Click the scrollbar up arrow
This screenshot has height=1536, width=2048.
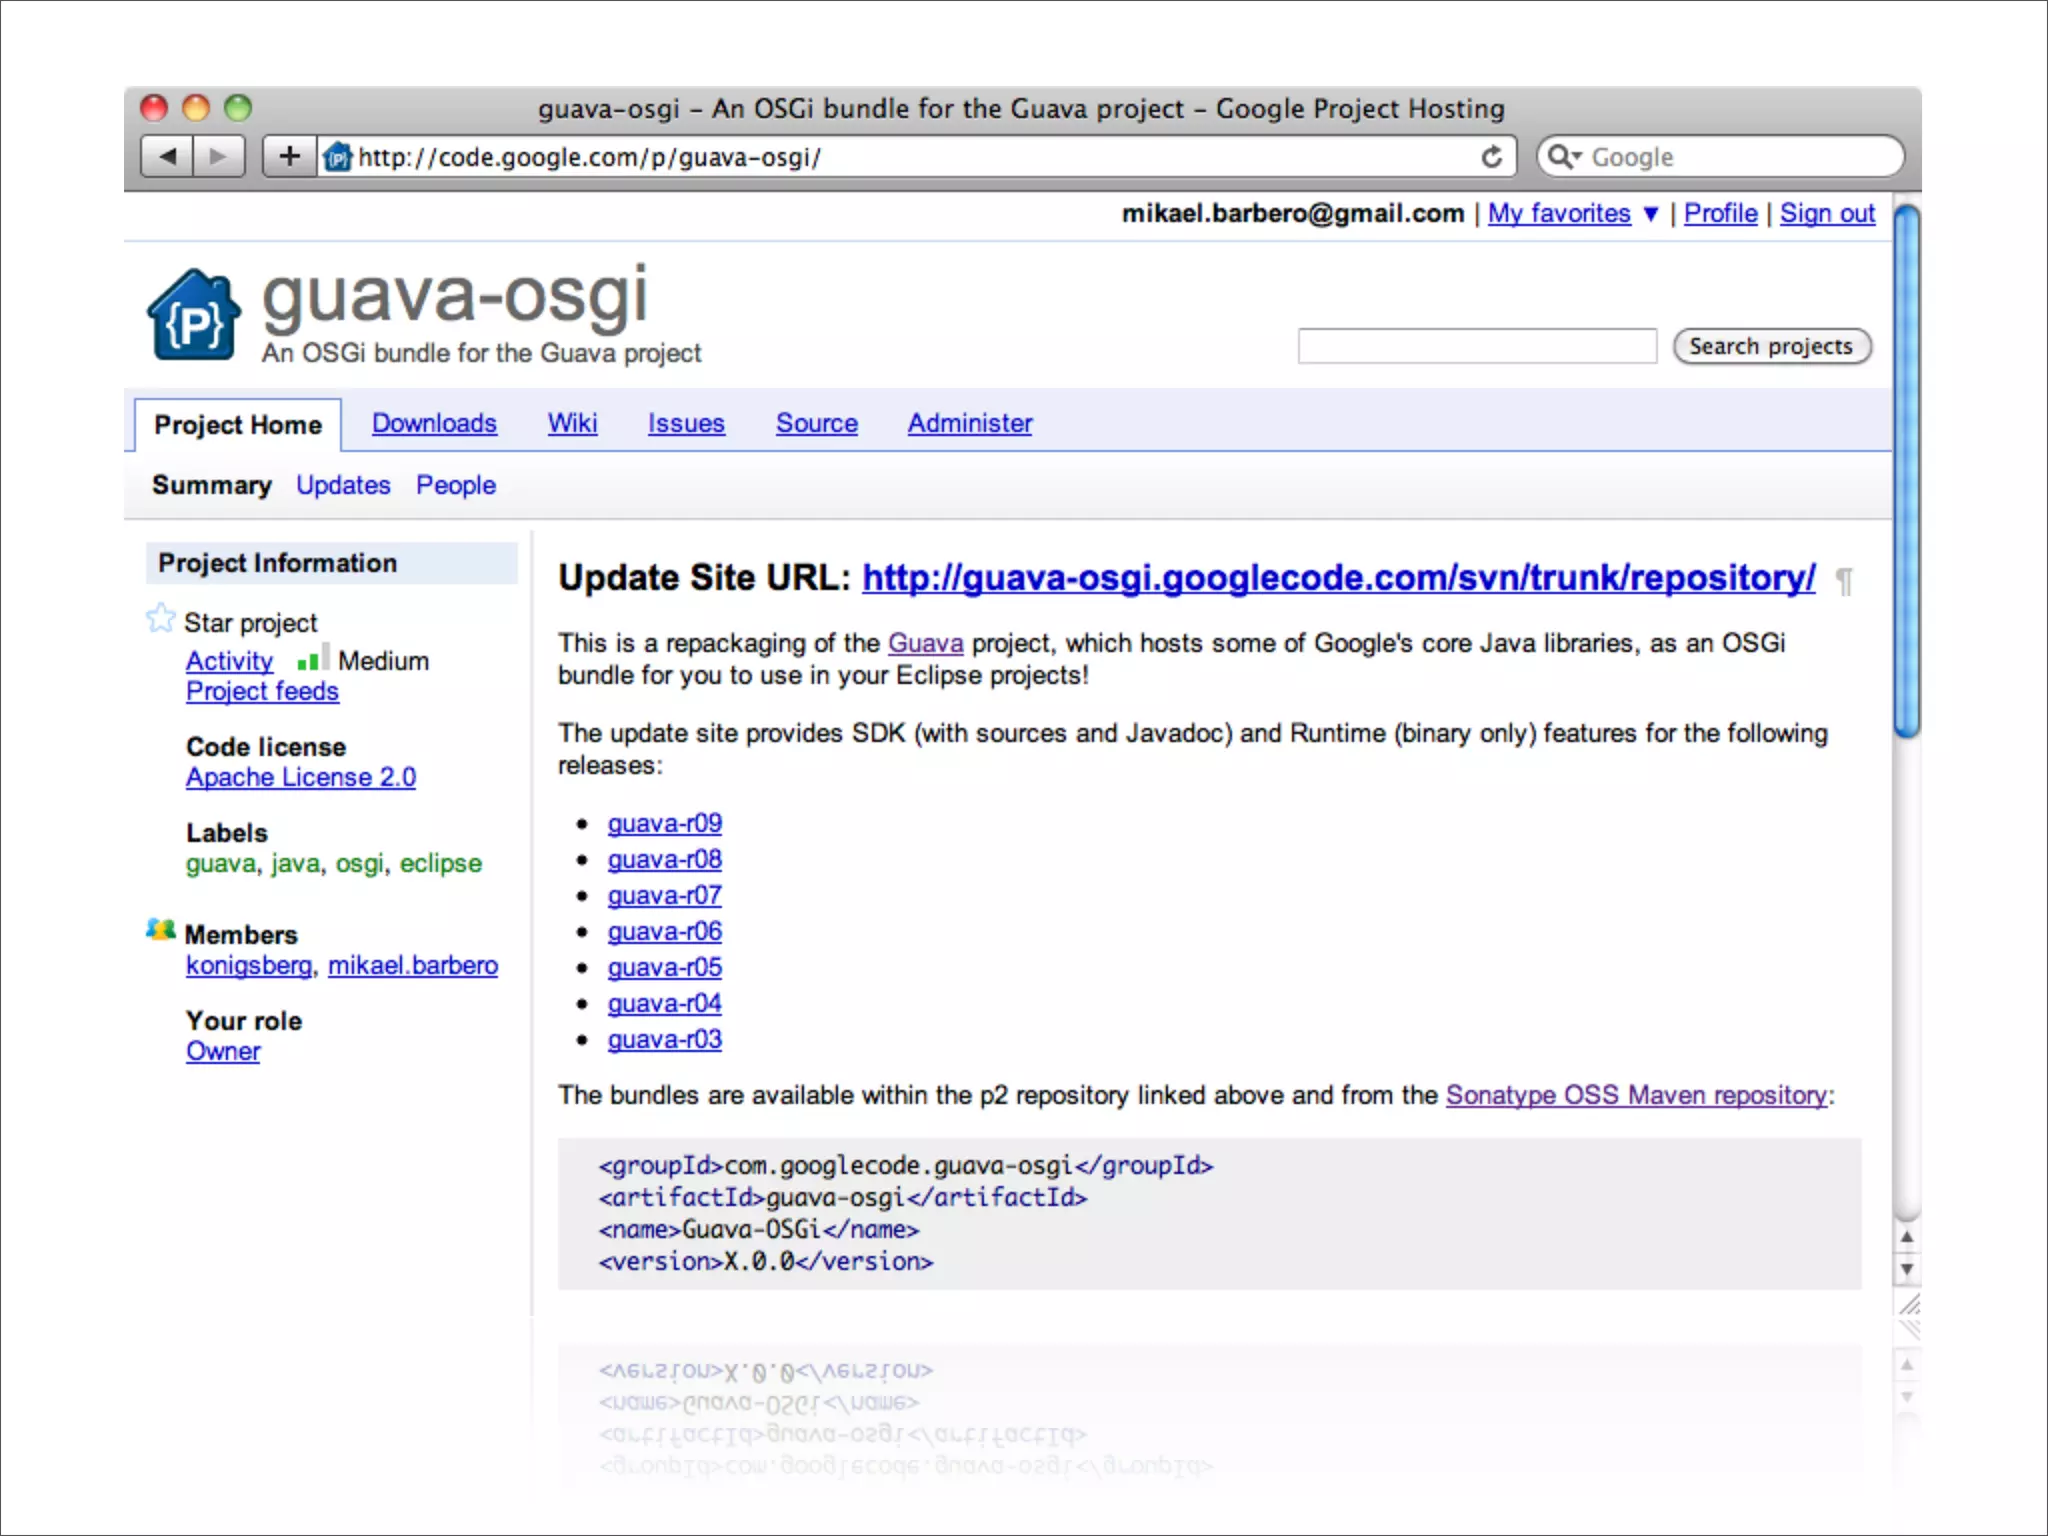tap(1907, 1237)
